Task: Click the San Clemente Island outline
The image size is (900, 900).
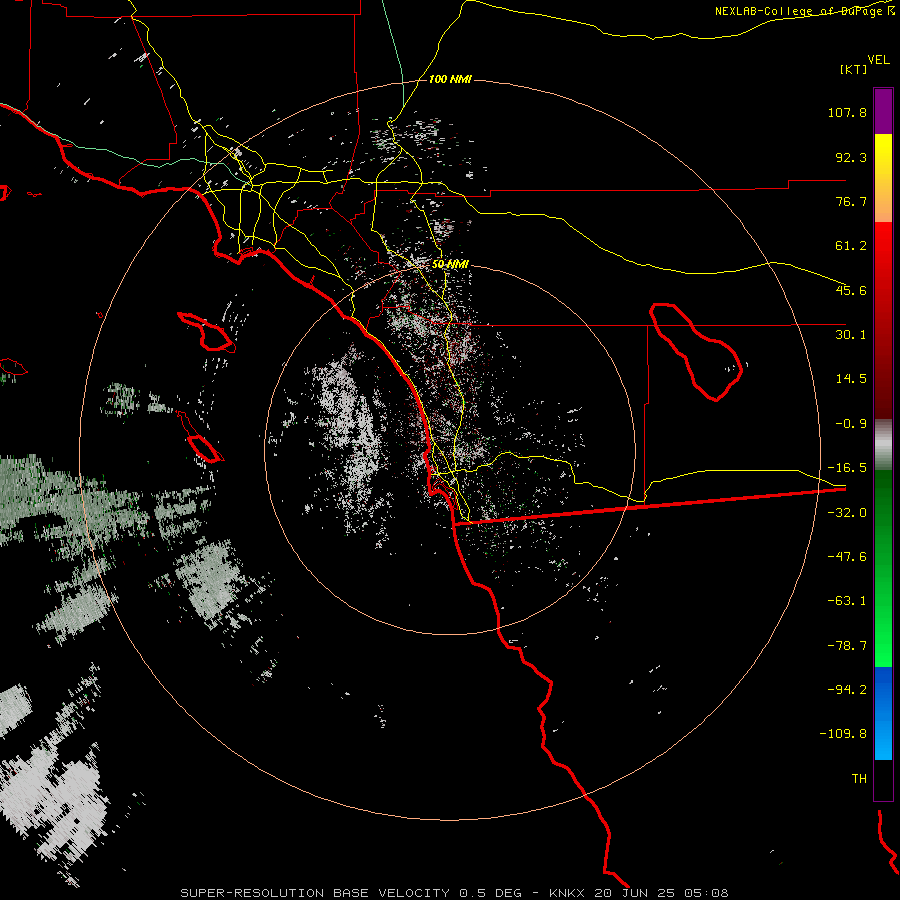Action: [200, 437]
